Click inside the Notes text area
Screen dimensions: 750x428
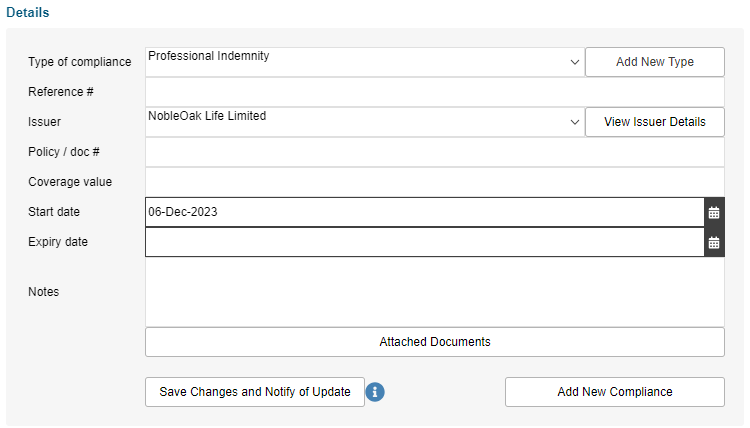click(435, 292)
